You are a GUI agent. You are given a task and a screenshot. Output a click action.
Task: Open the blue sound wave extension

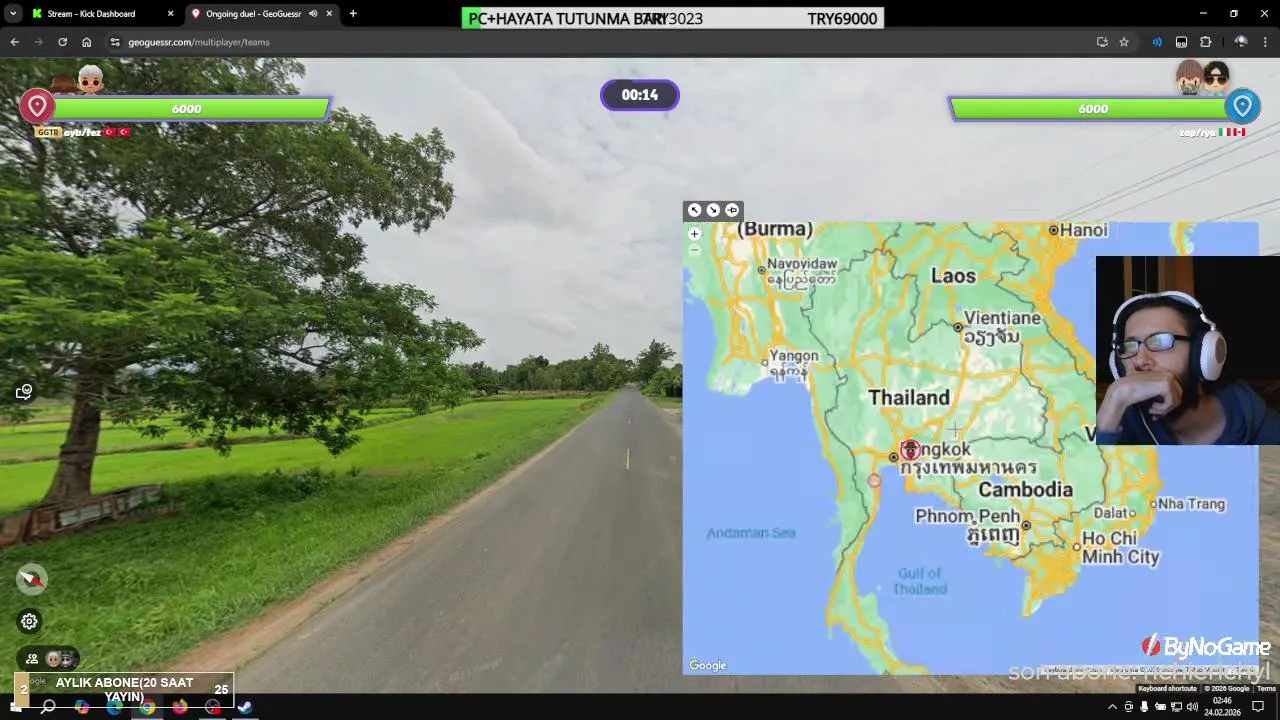coord(1157,42)
